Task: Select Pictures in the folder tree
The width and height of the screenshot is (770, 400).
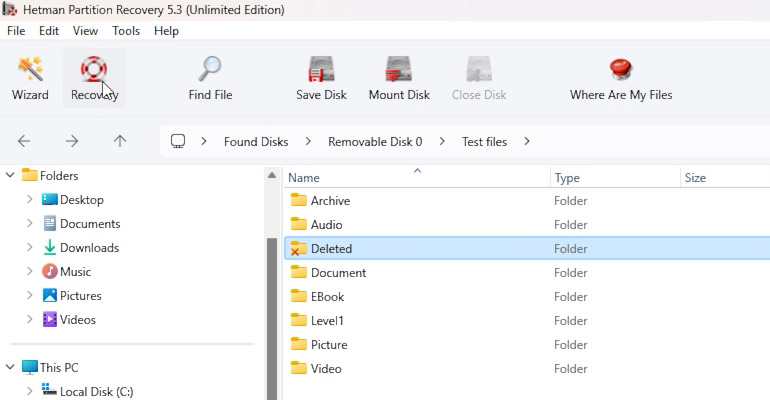Action: (x=72, y=296)
